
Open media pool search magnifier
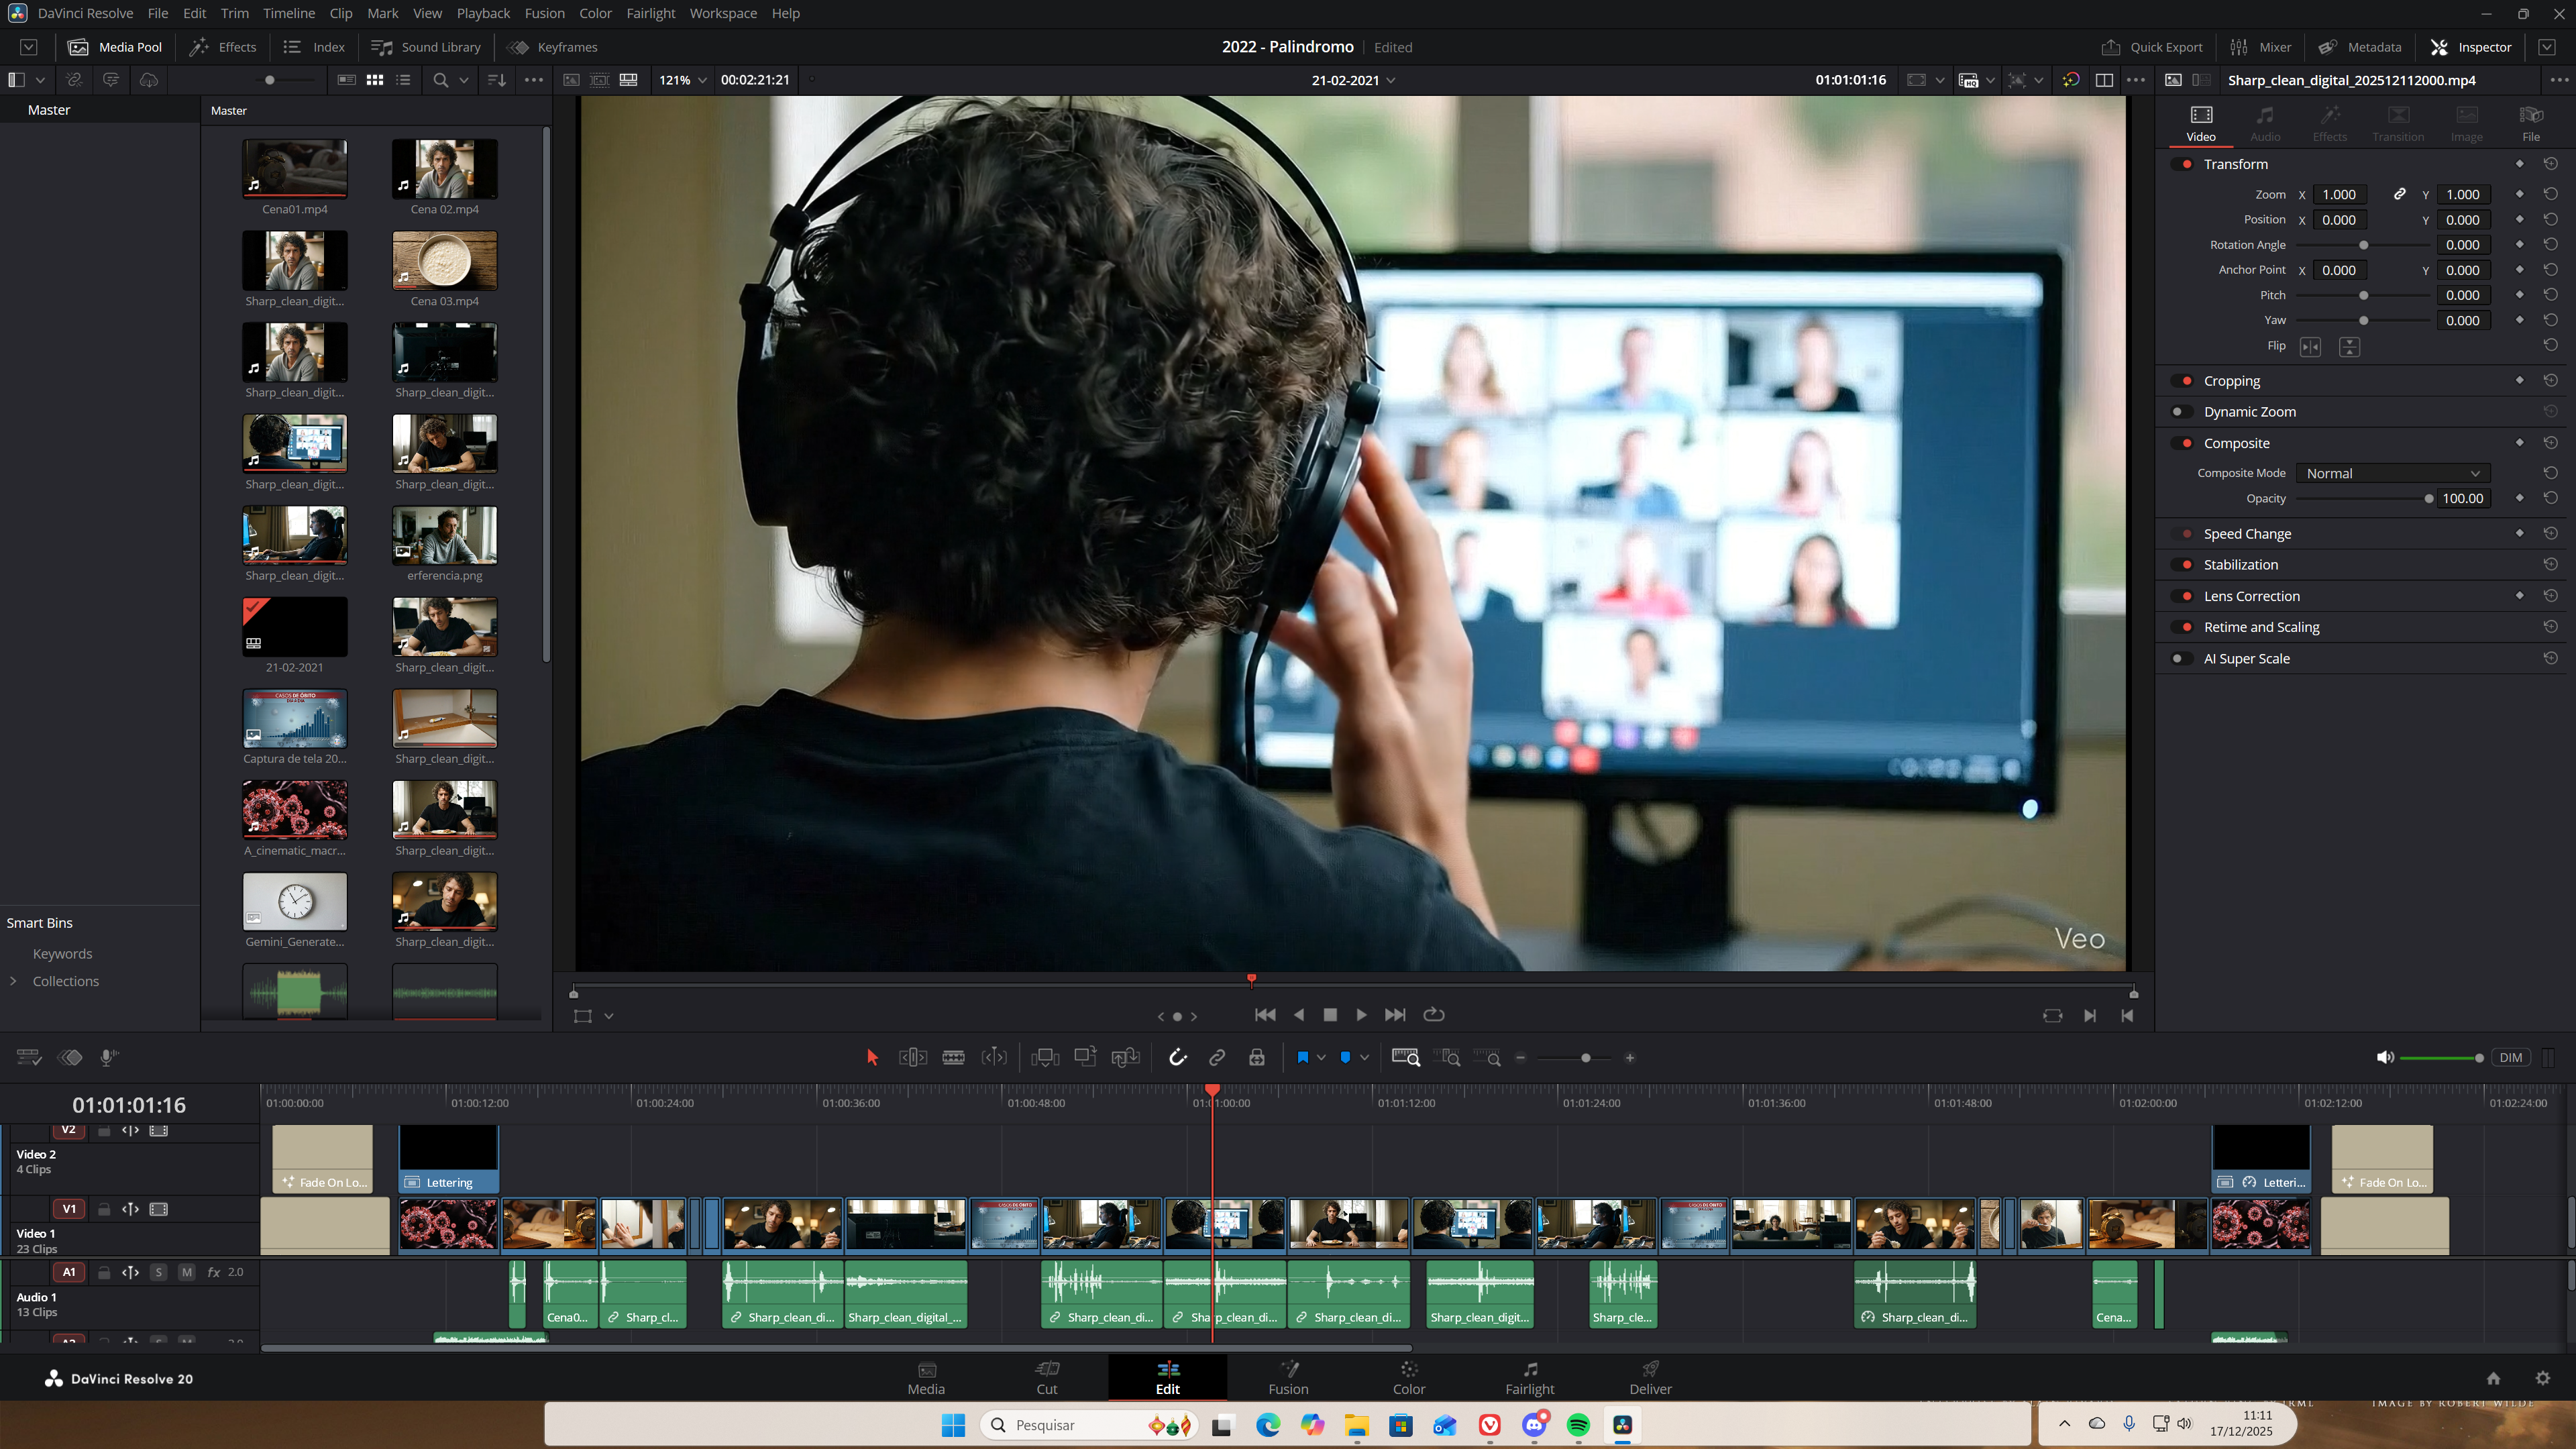coord(441,80)
